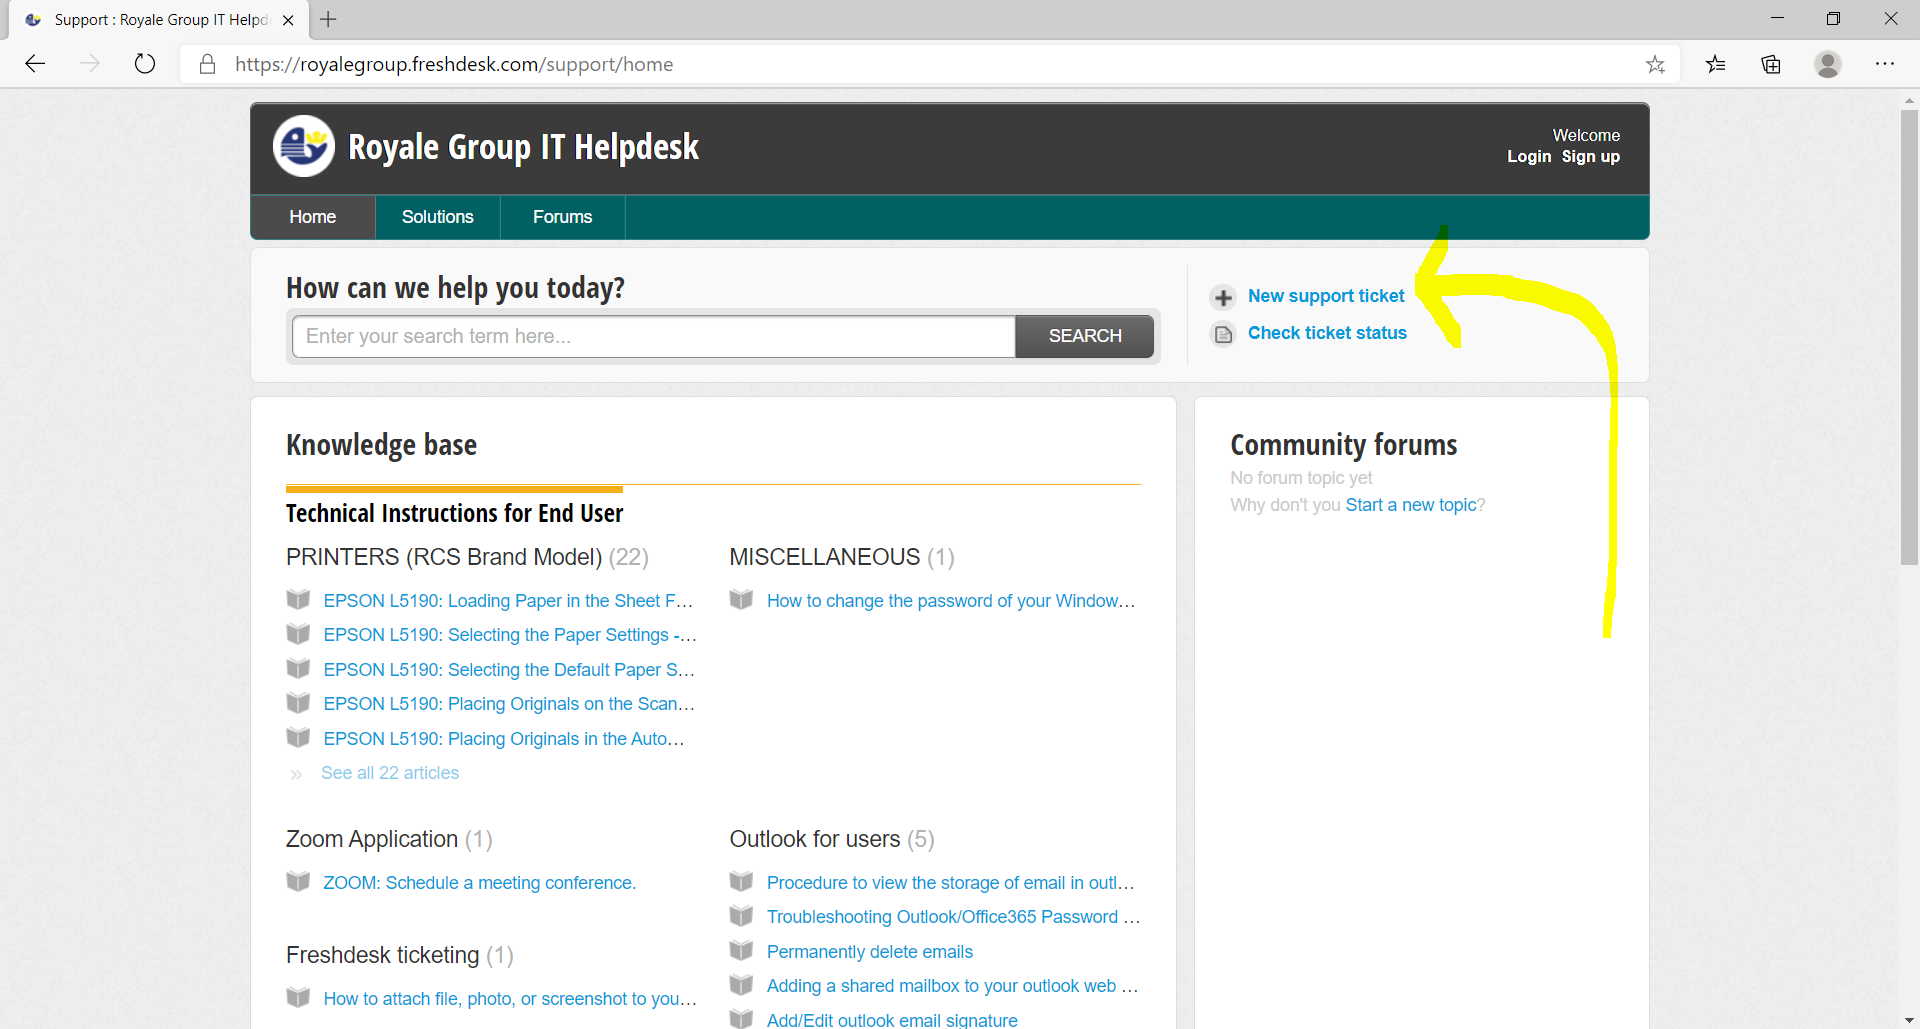The height and width of the screenshot is (1029, 1920).
Task: Add this page to favorites star
Action: [x=1655, y=64]
